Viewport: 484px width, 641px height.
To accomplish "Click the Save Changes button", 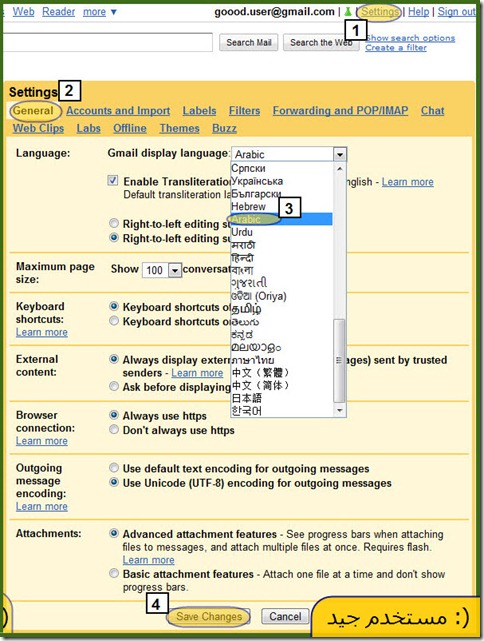I will (209, 616).
